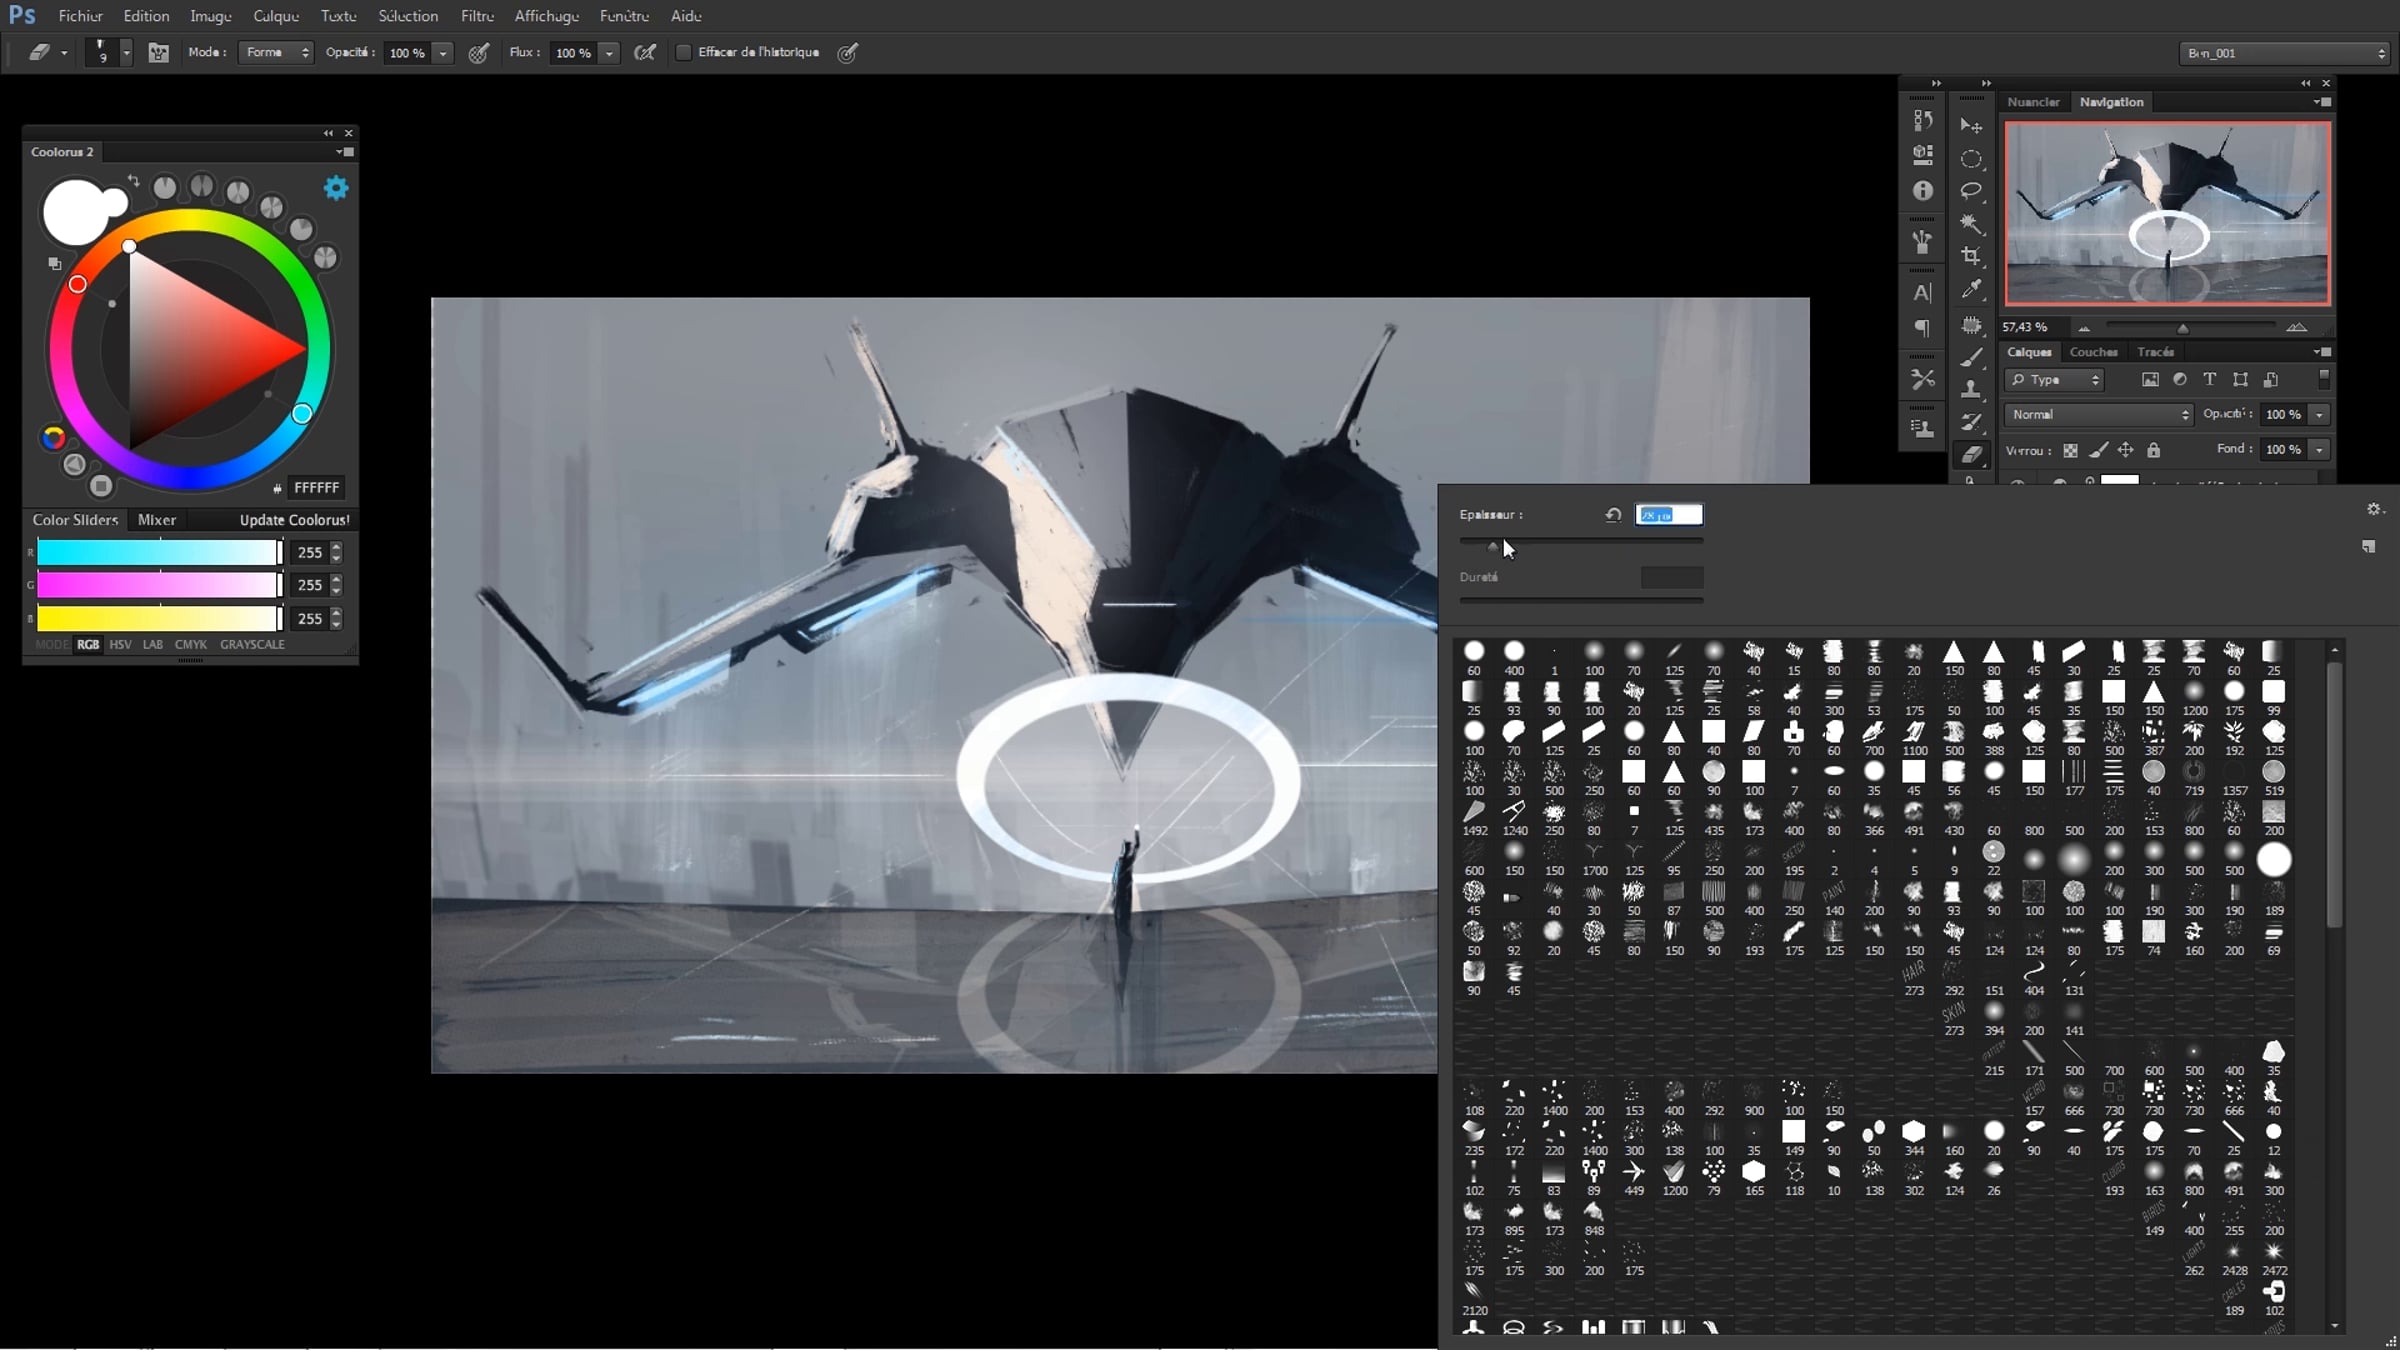Screen dimensions: 2400x1350
Task: Toggle lock transparent pixels icon
Action: point(2070,450)
